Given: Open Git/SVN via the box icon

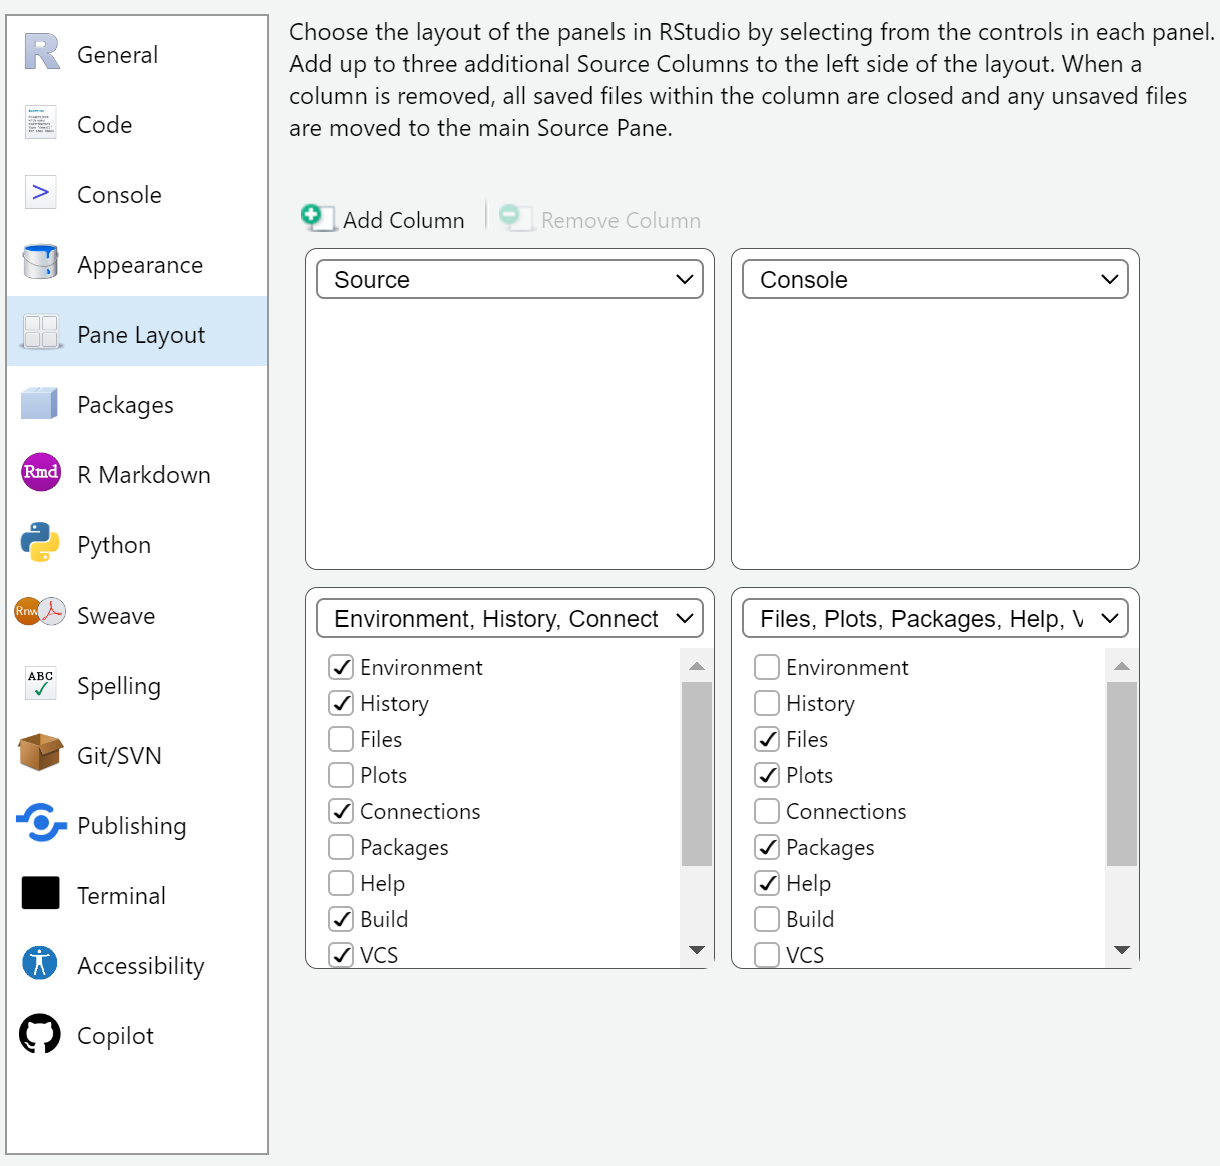Looking at the screenshot, I should pyautogui.click(x=41, y=753).
